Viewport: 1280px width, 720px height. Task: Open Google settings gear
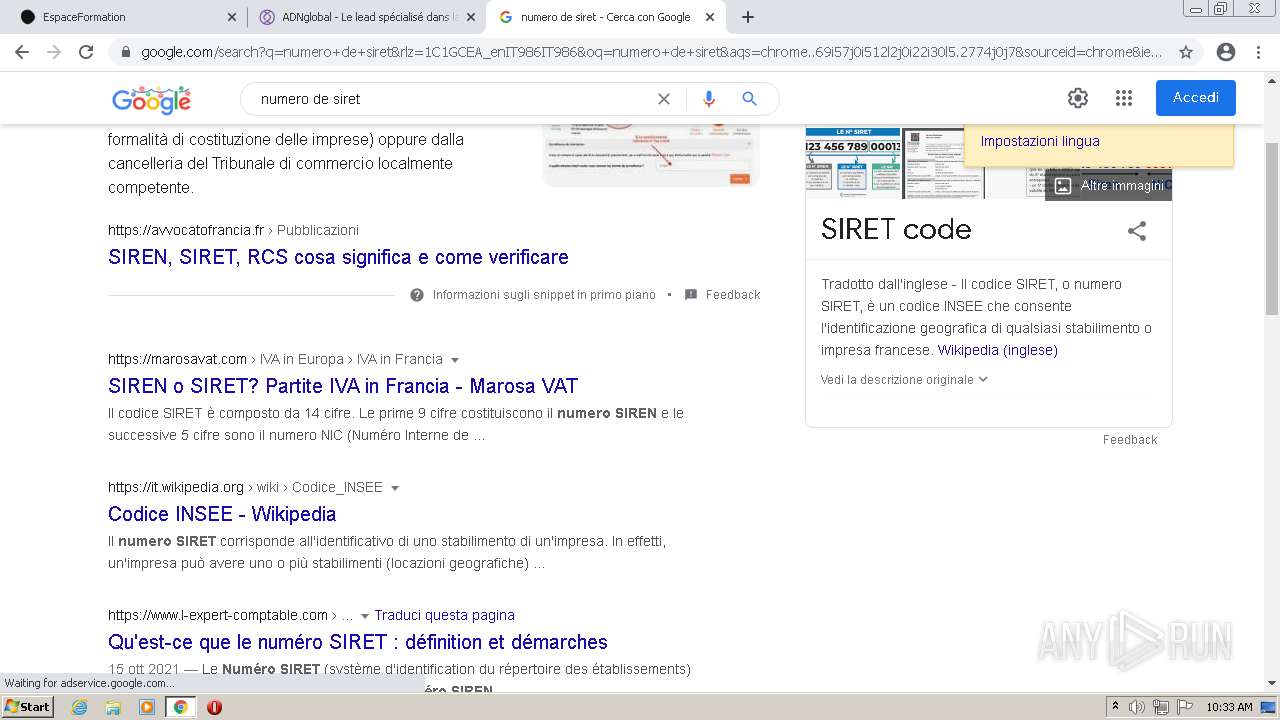1077,98
